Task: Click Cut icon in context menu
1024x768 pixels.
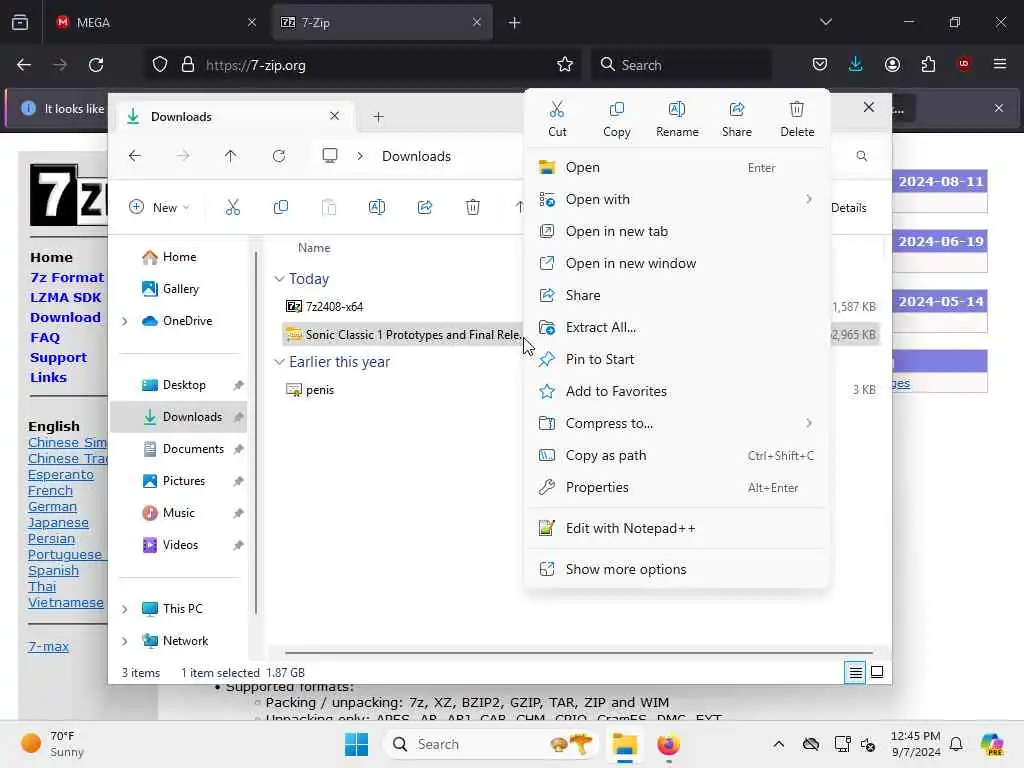Action: 557,109
